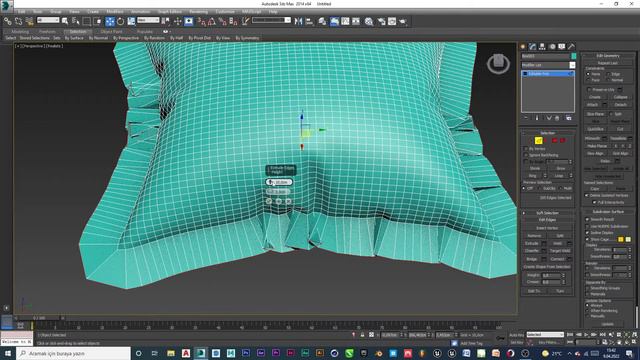Image resolution: width=640 pixels, height=360 pixels.
Task: Activate the Select and Rotate tool
Action: click(x=120, y=21)
